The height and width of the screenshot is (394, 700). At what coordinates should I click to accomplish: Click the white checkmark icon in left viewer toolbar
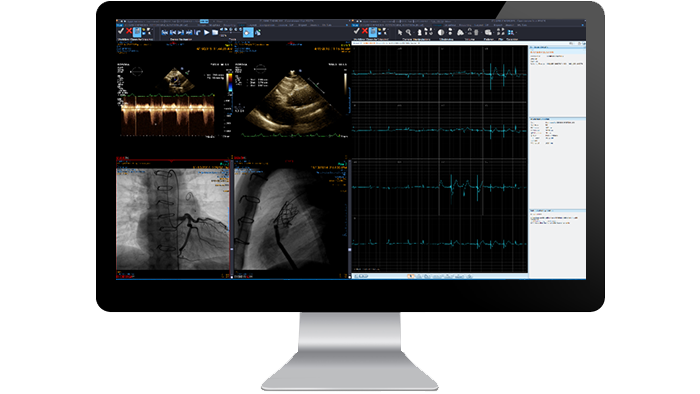121,31
